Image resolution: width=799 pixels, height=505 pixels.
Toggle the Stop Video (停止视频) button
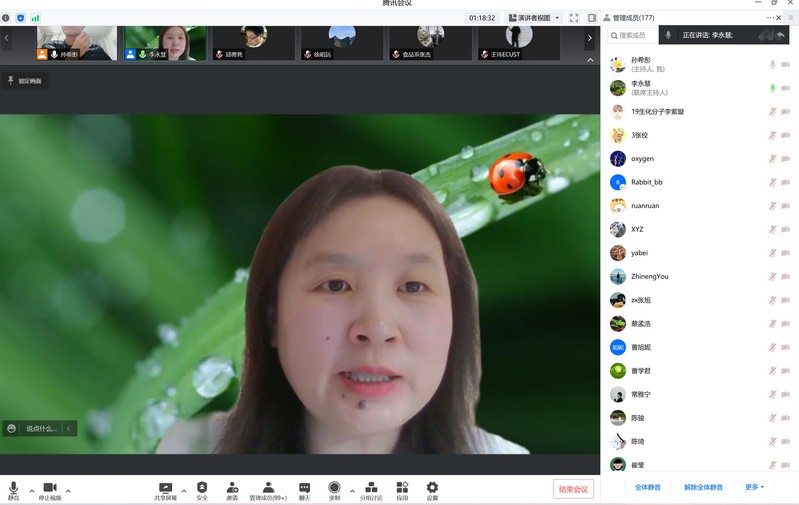click(x=49, y=489)
